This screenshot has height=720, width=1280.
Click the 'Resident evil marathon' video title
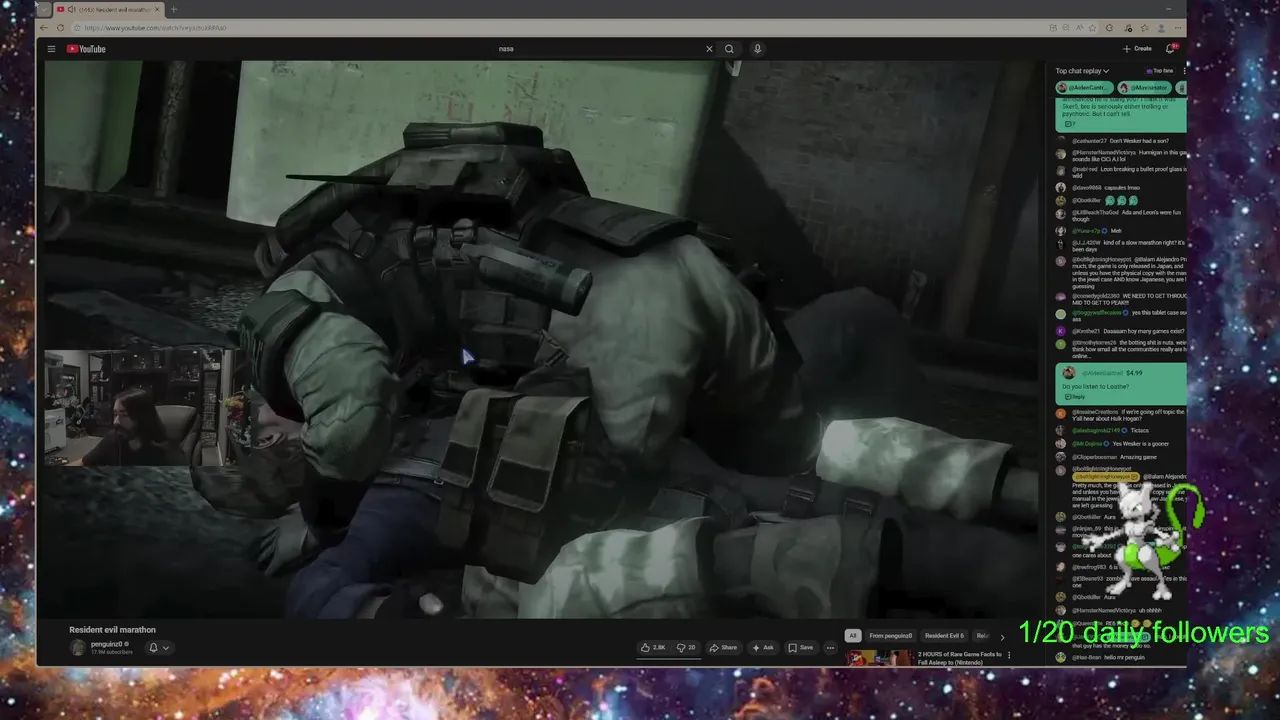(112, 630)
